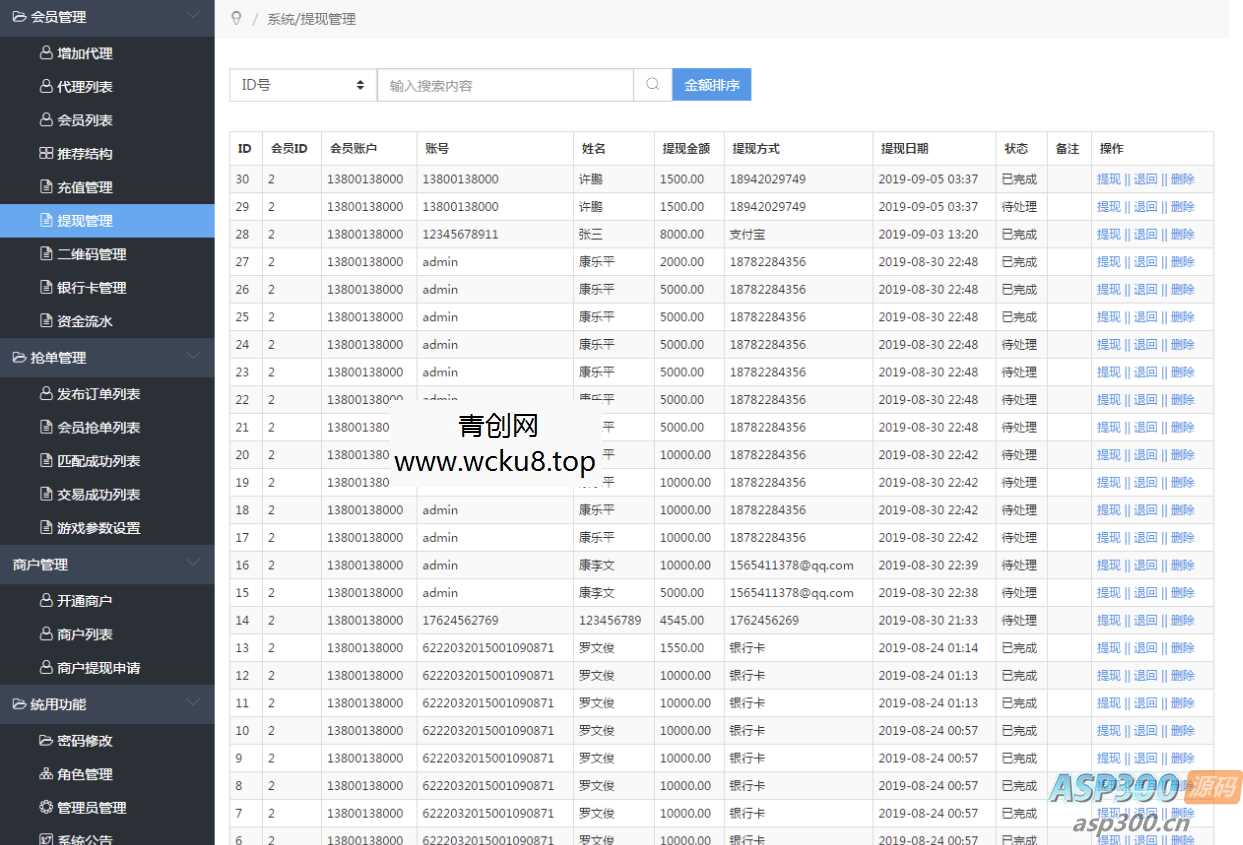Click the location pin icon in the breadcrumb bar
Screen dimensions: 1243x845
tap(236, 18)
